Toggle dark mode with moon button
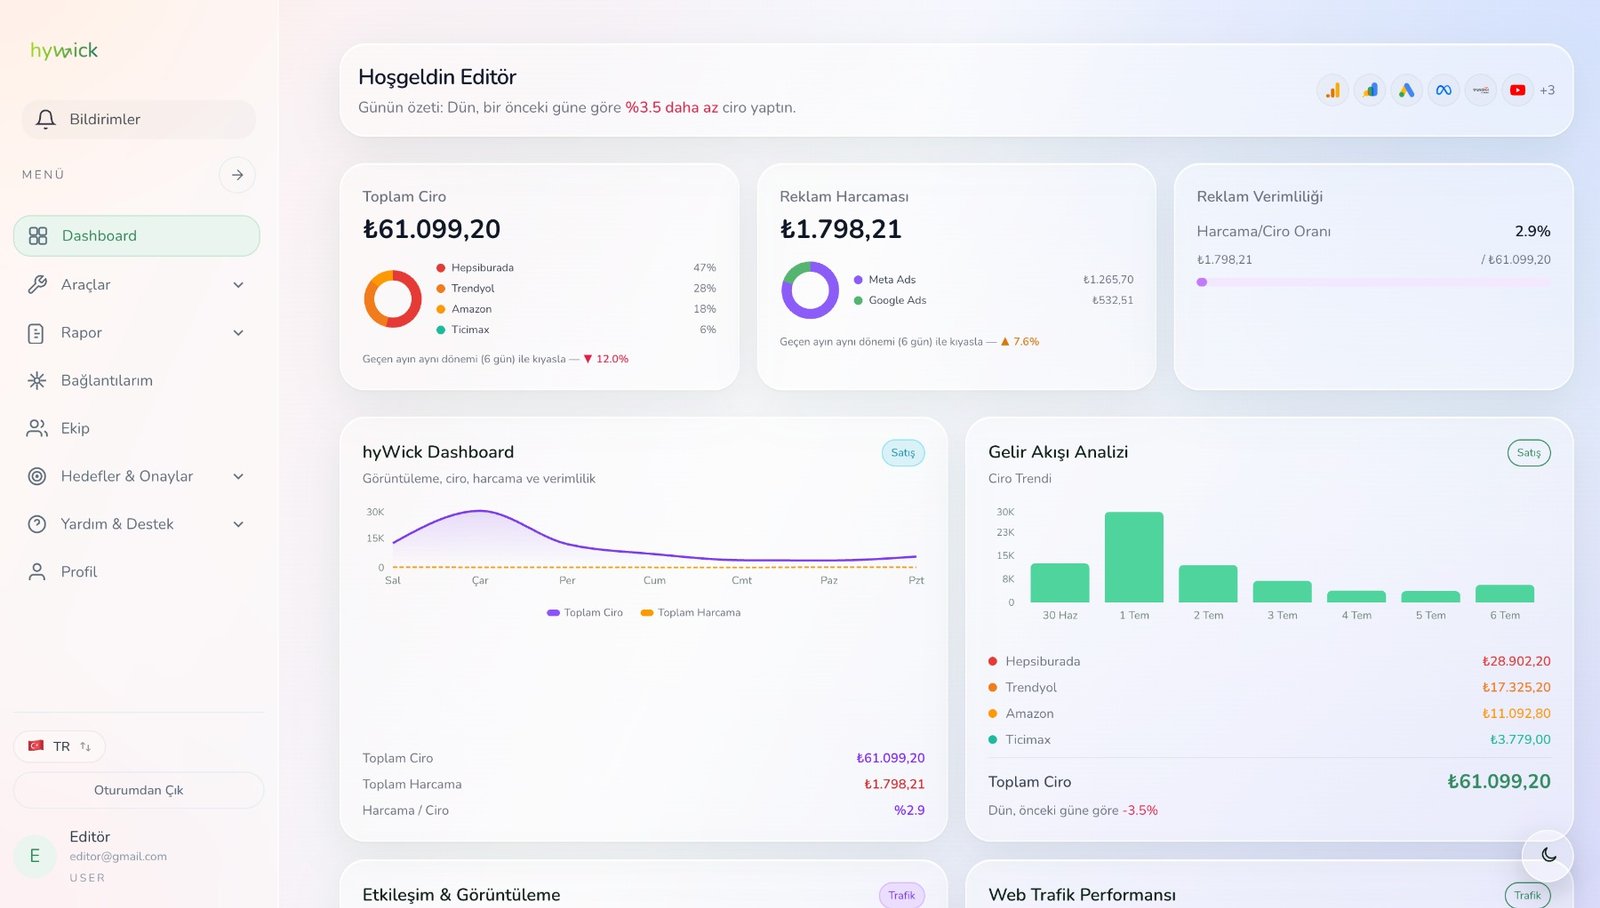1600x908 pixels. tap(1548, 855)
